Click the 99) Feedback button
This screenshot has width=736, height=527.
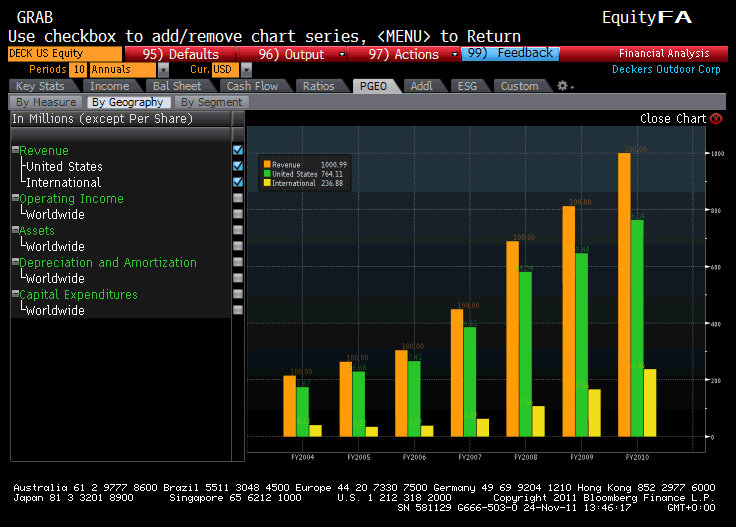point(509,54)
